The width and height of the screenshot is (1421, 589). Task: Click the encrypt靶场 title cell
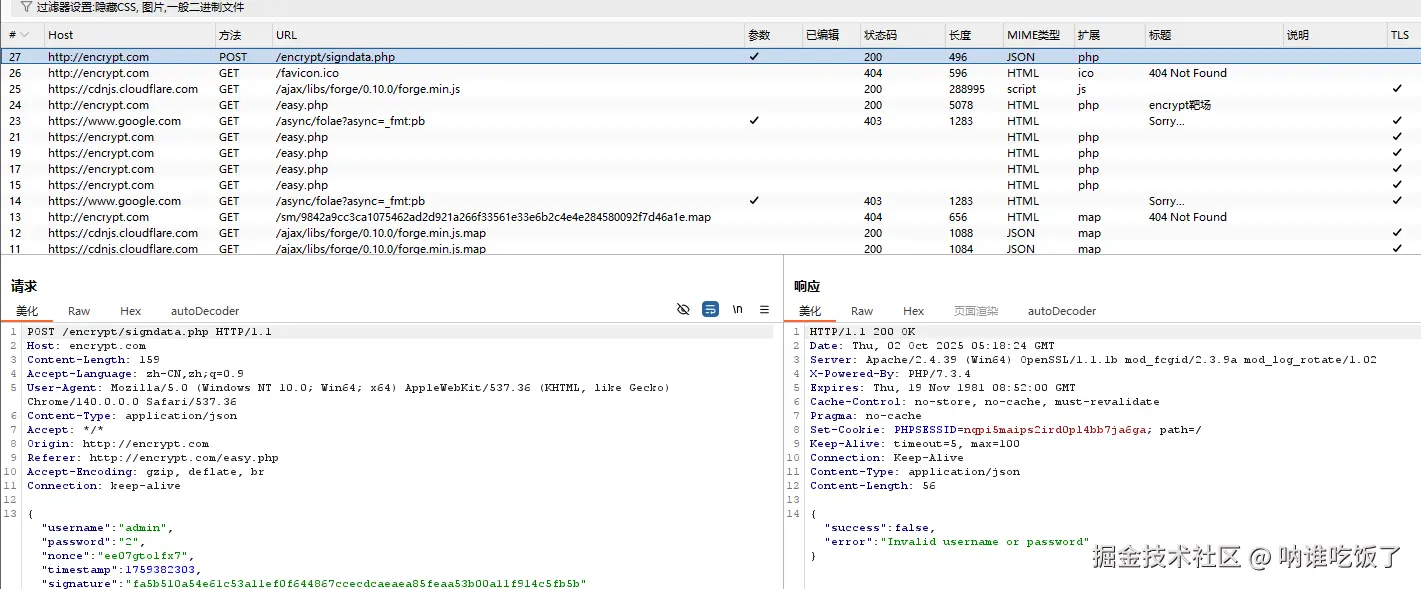[x=1180, y=105]
